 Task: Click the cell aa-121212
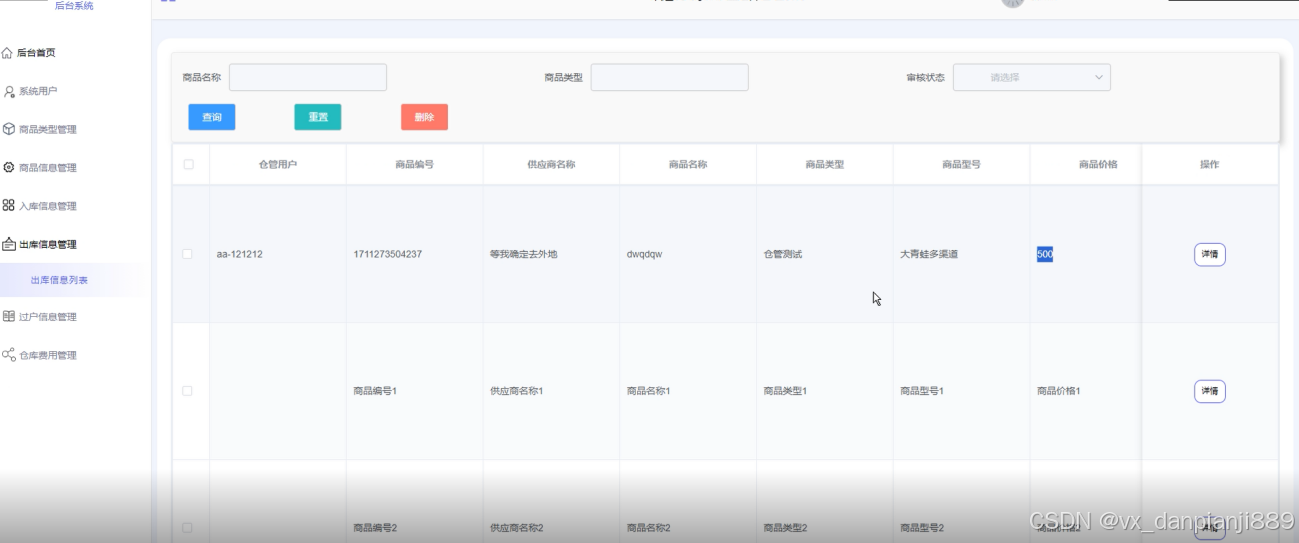pyautogui.click(x=240, y=254)
